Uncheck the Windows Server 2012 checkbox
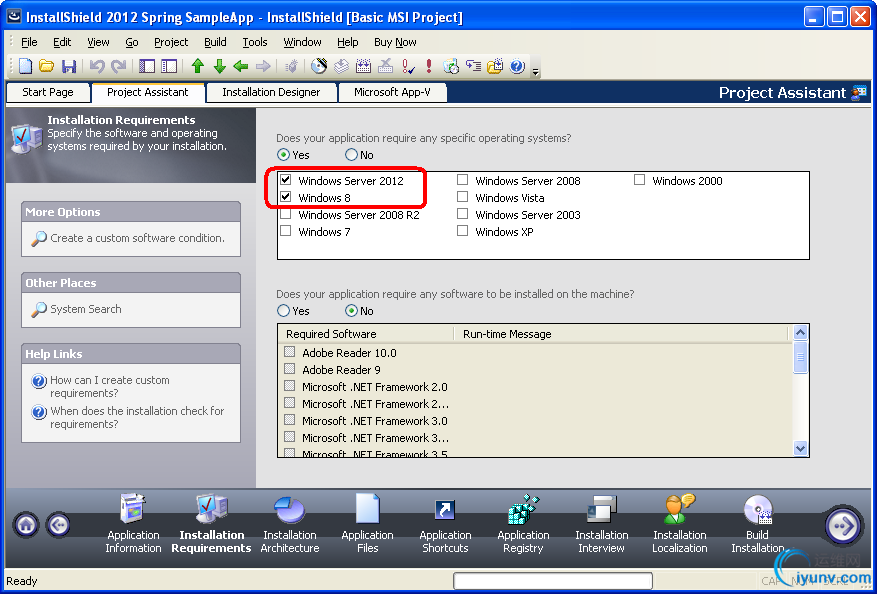 286,180
